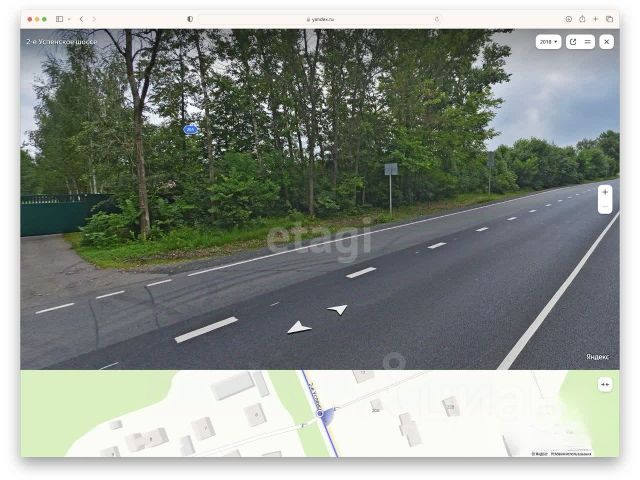The width and height of the screenshot is (640, 480).
Task: Open the panorama menu lines icon
Action: [x=588, y=42]
